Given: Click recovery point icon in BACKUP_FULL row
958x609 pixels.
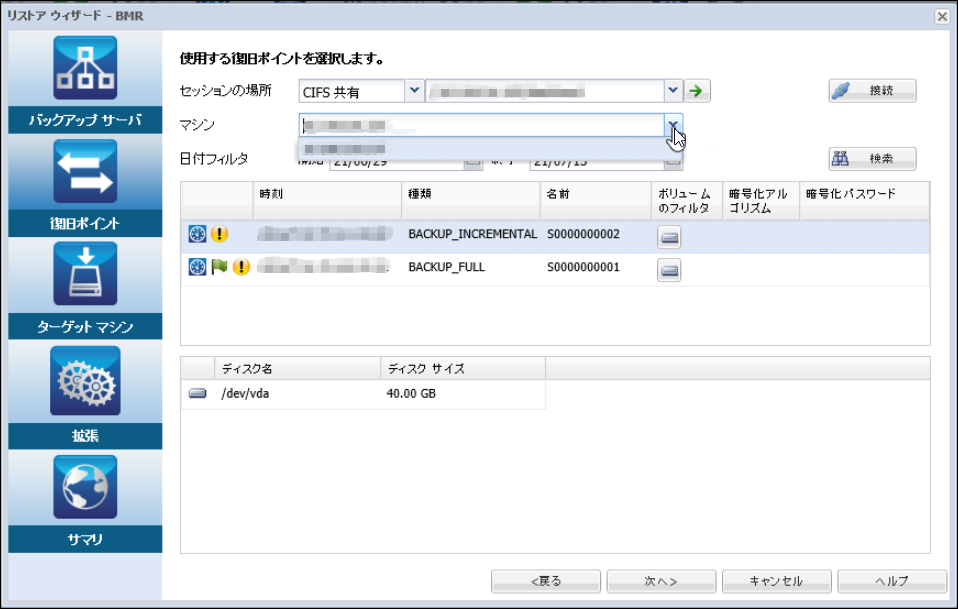Looking at the screenshot, I should click(197, 267).
